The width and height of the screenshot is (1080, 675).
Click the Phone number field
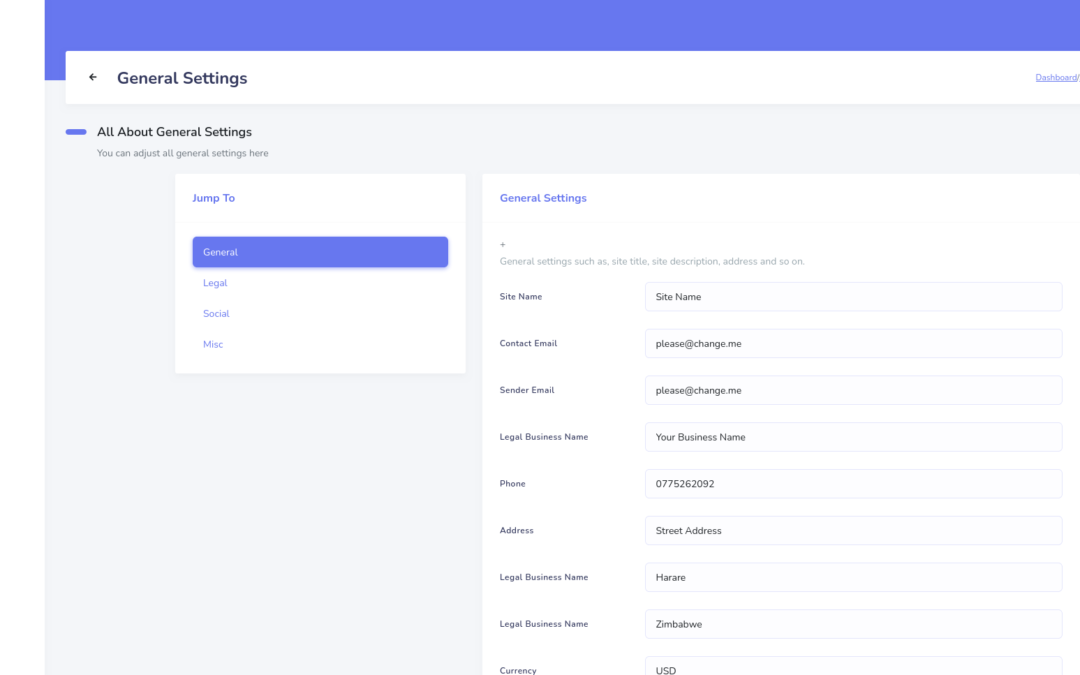tap(853, 484)
